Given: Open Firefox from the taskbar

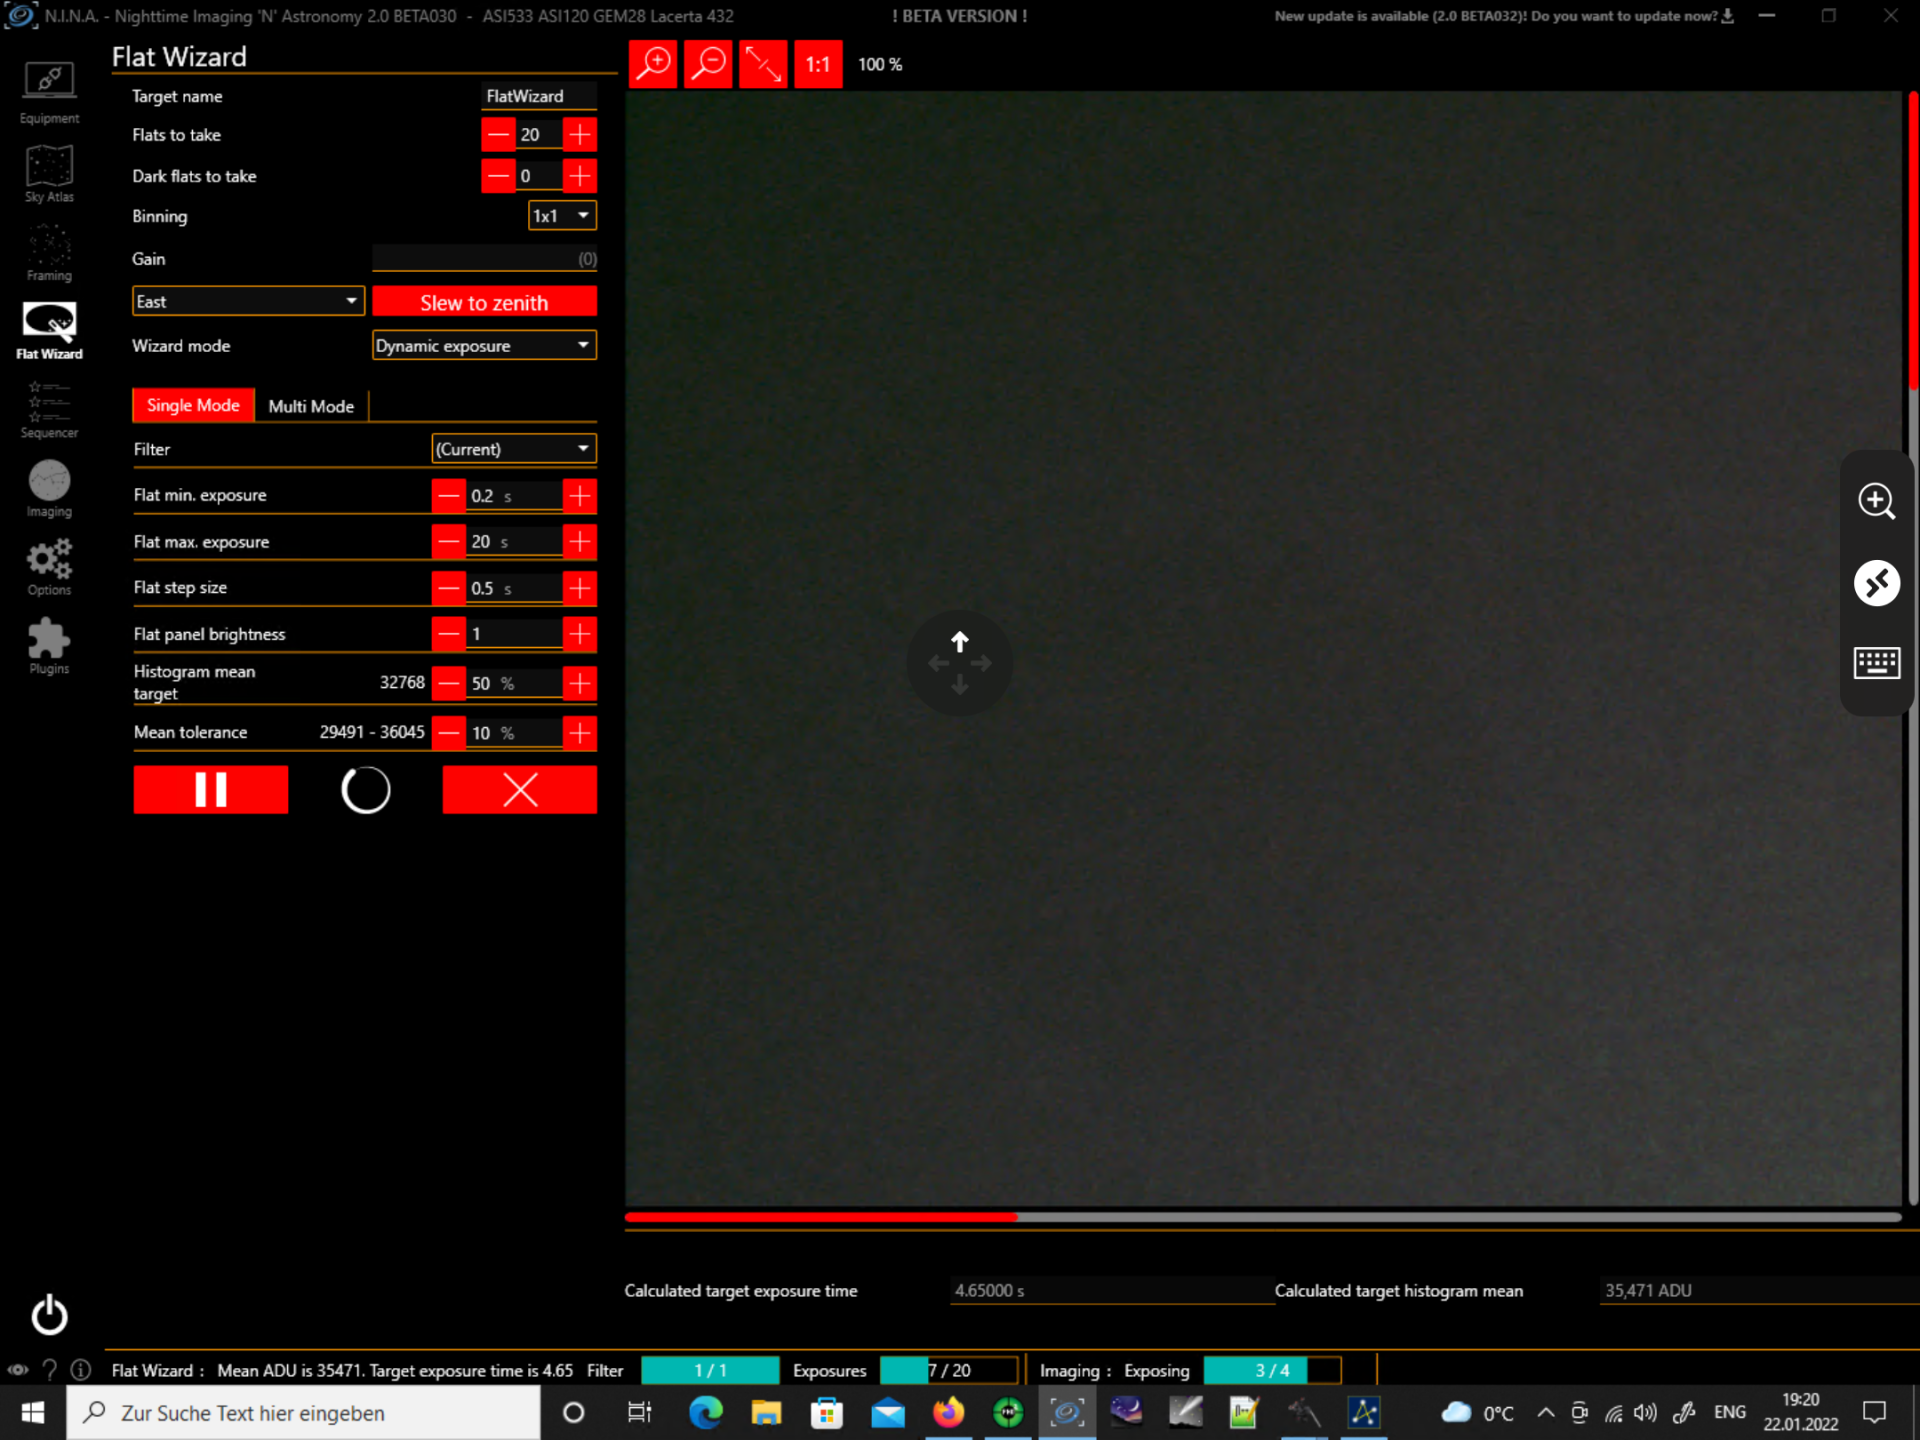Looking at the screenshot, I should coord(948,1412).
